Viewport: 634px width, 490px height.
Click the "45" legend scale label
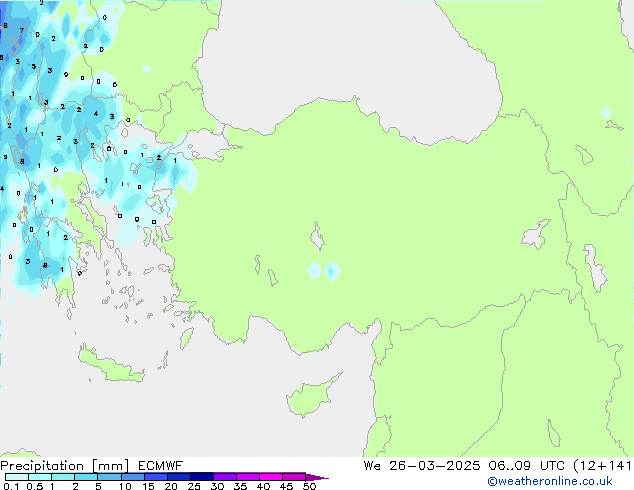[x=286, y=486]
